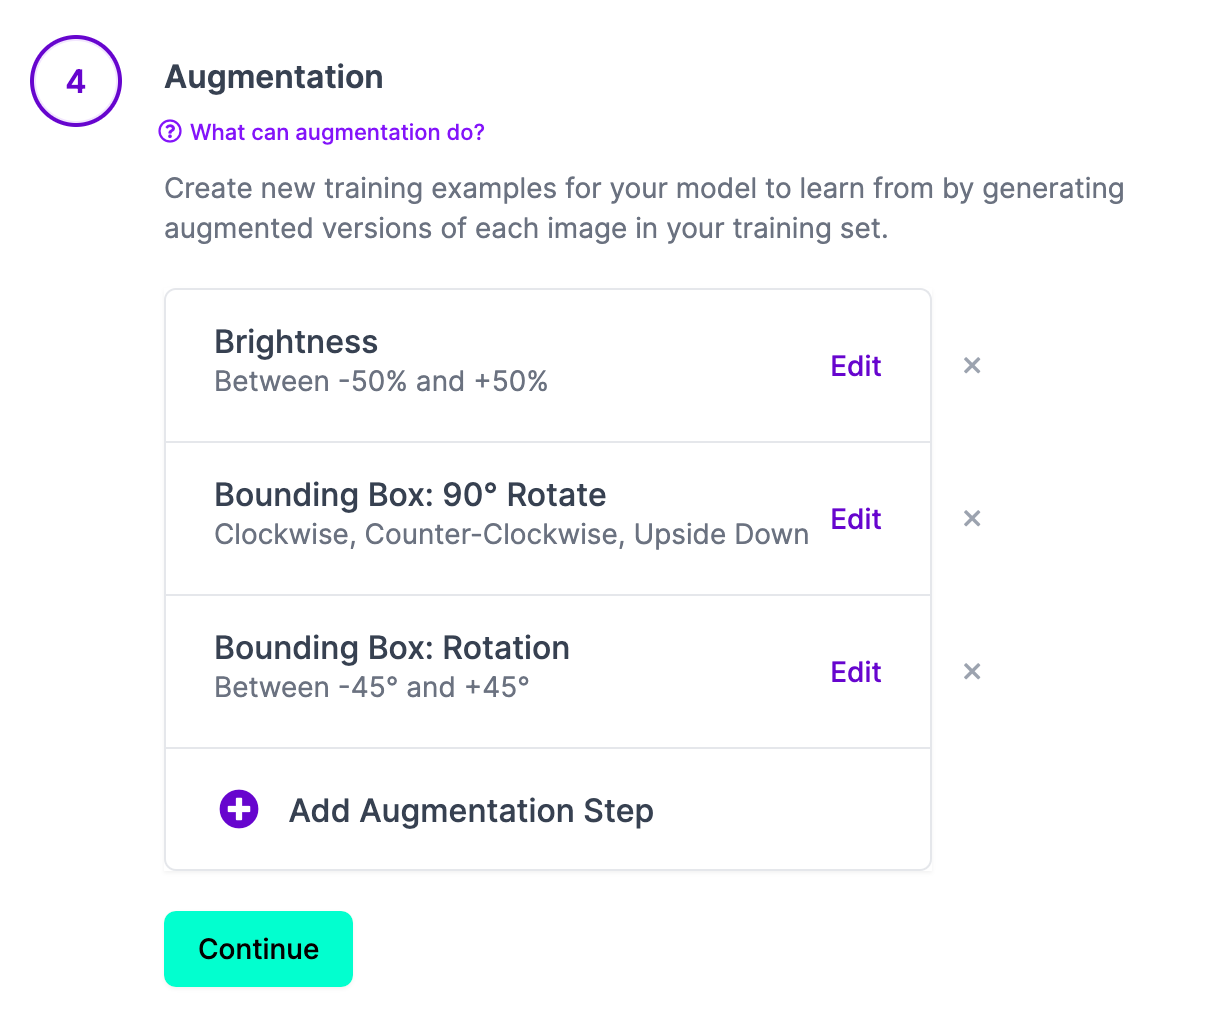Edit the Bounding Box 90° Rotate settings
Screen dimensions: 1206x1026
pos(855,519)
